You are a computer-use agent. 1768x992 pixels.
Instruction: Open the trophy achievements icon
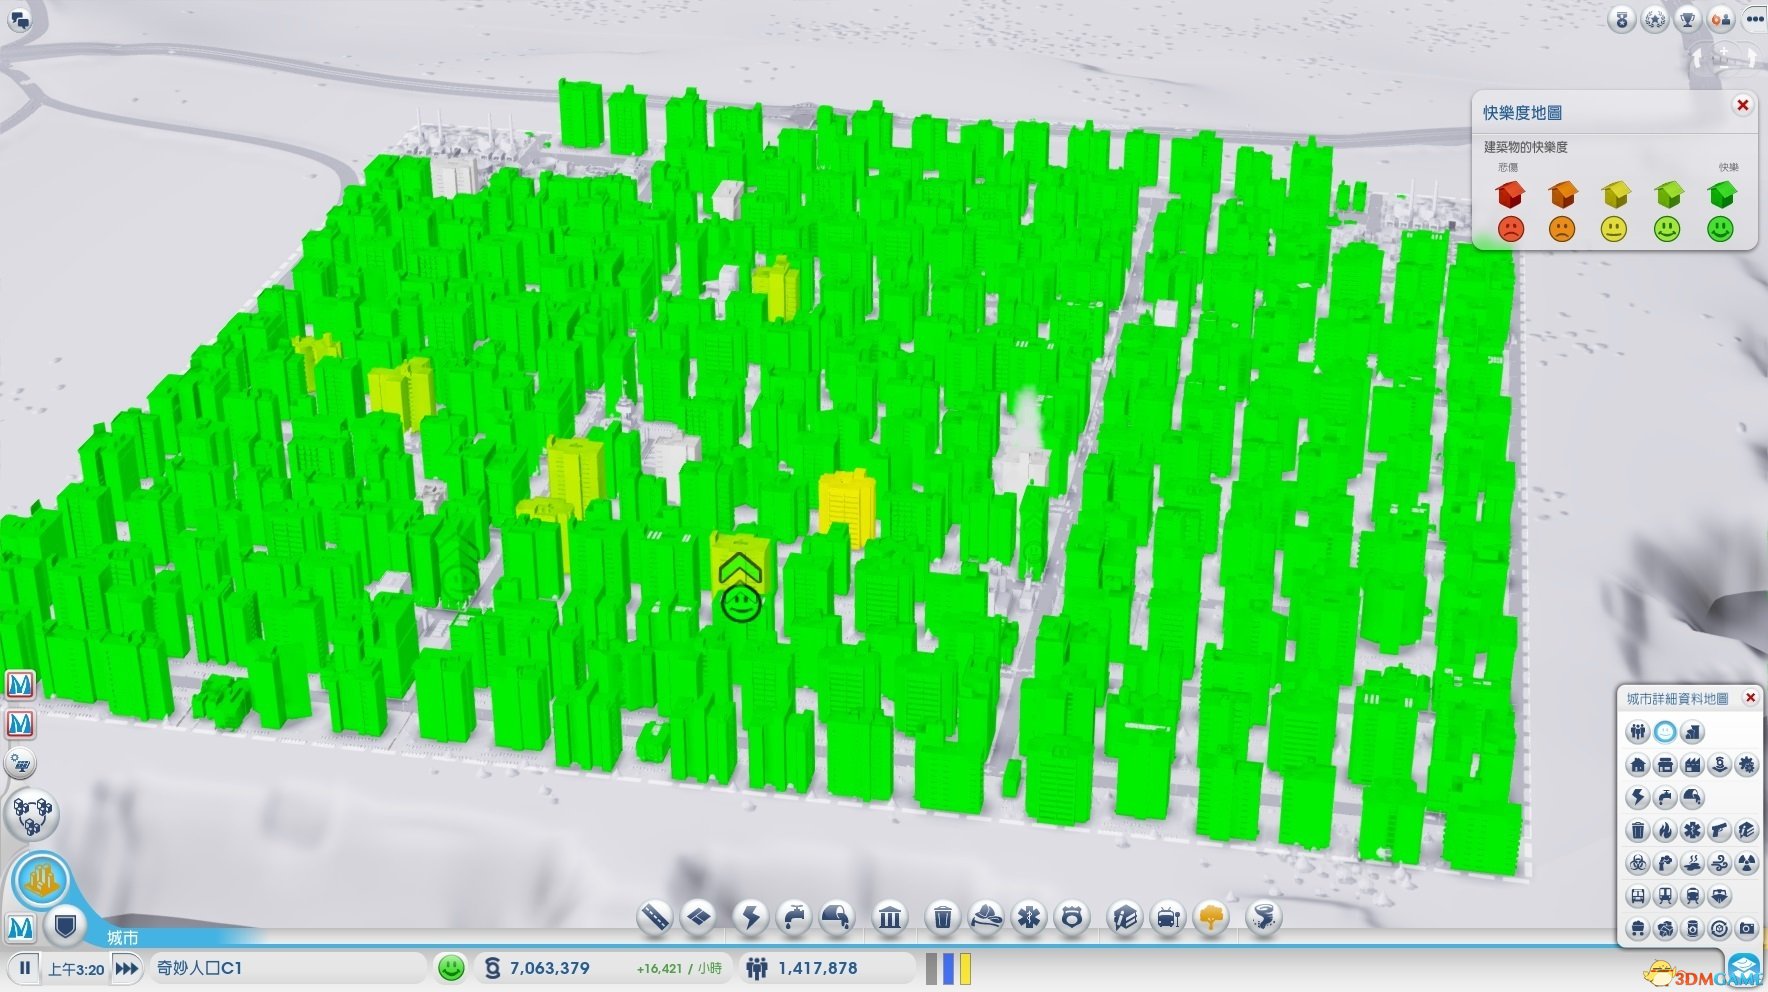1688,19
